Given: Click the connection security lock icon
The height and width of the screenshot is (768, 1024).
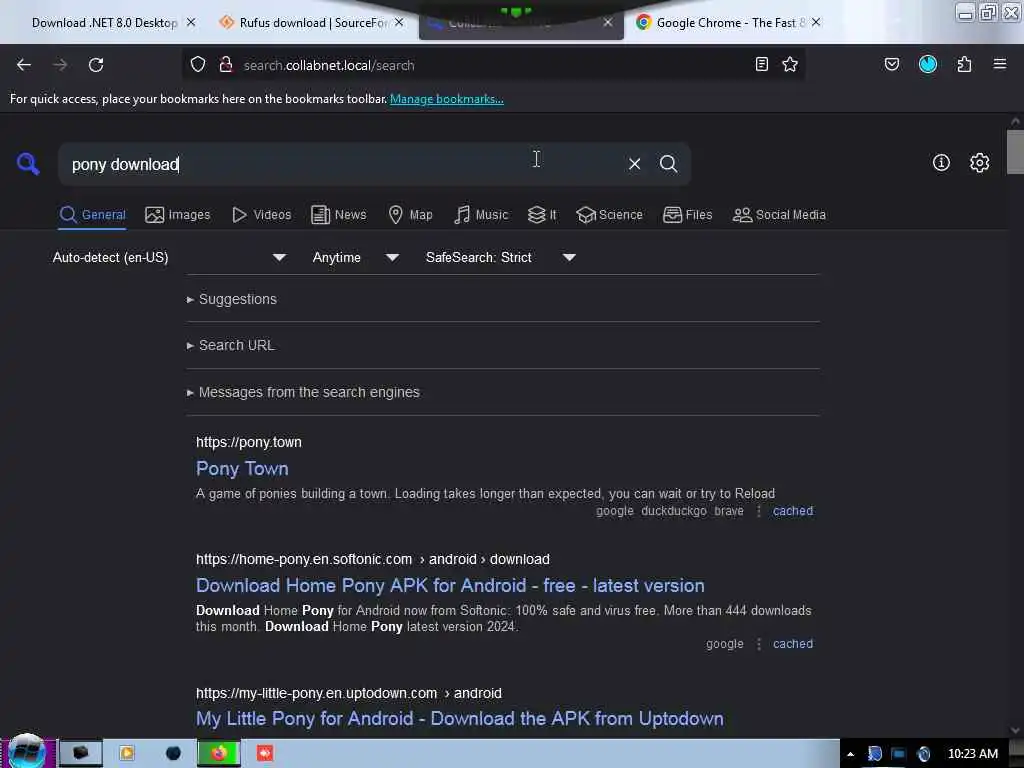Looking at the screenshot, I should point(226,65).
